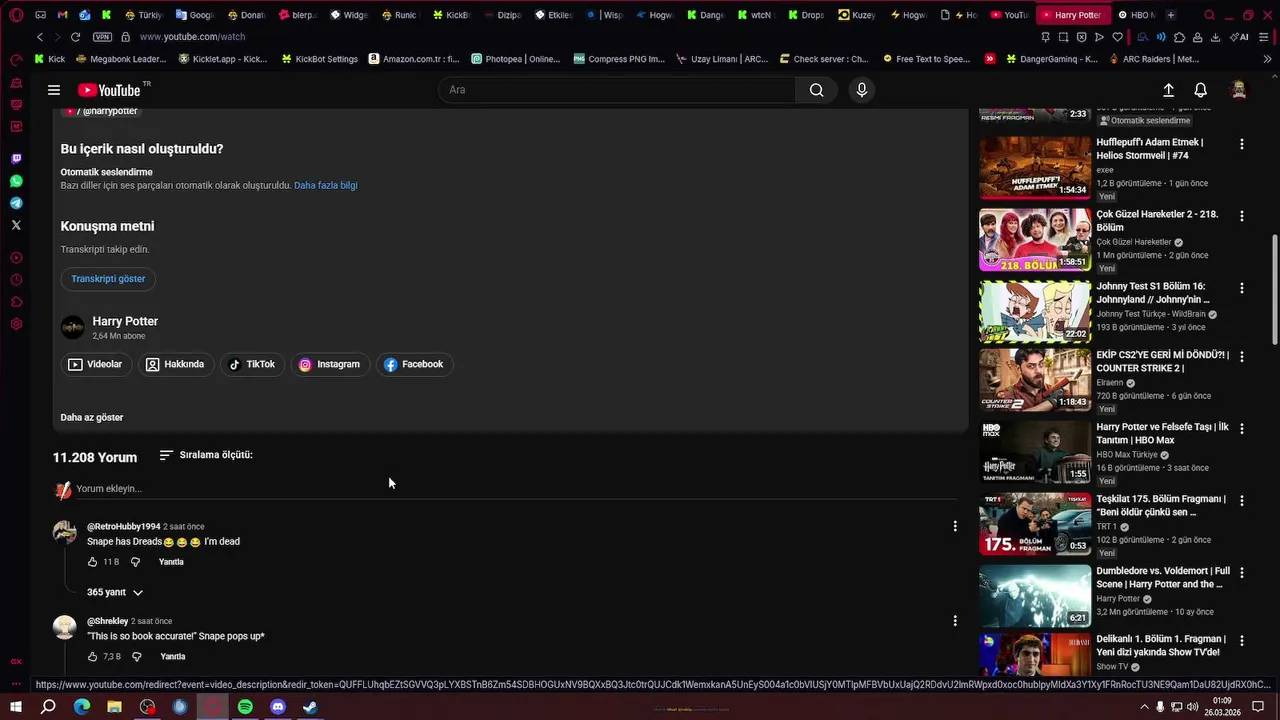This screenshot has width=1280, height=720.
Task: Open the upload/create video icon
Action: coord(1168,90)
